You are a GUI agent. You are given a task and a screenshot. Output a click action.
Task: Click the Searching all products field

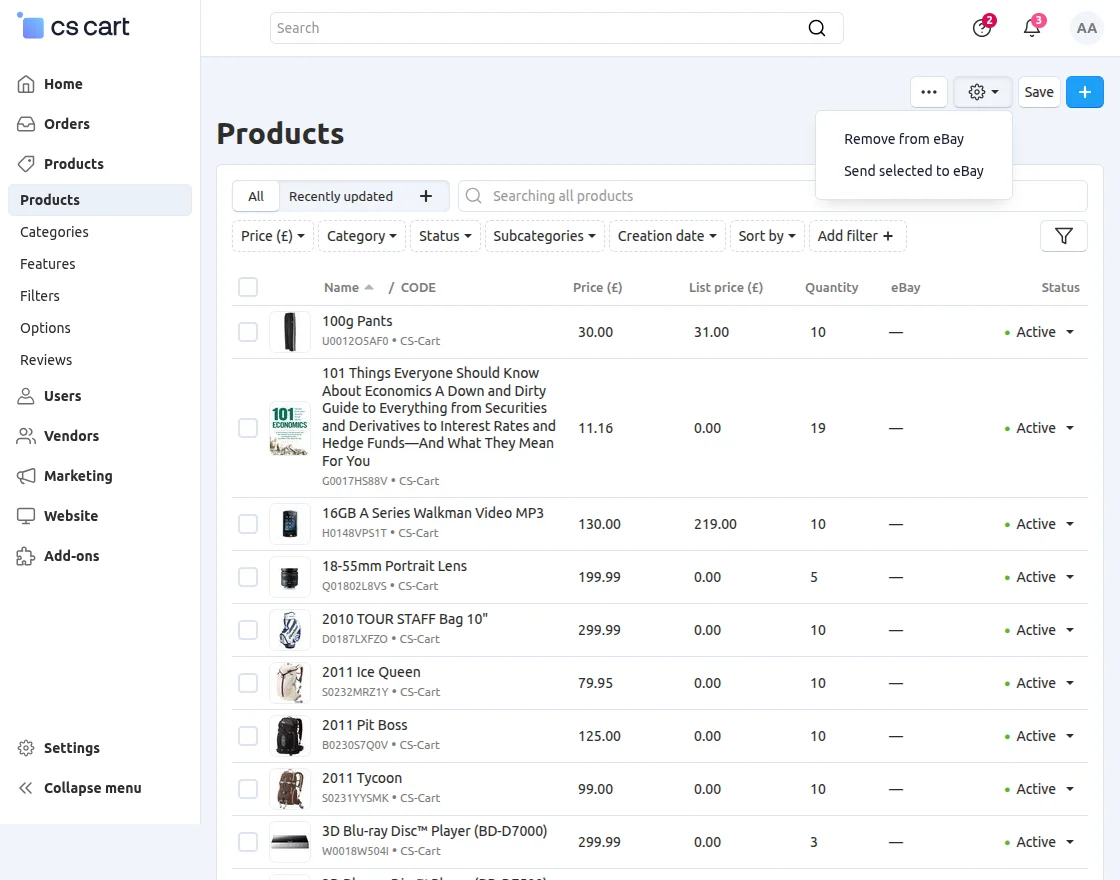(x=772, y=196)
